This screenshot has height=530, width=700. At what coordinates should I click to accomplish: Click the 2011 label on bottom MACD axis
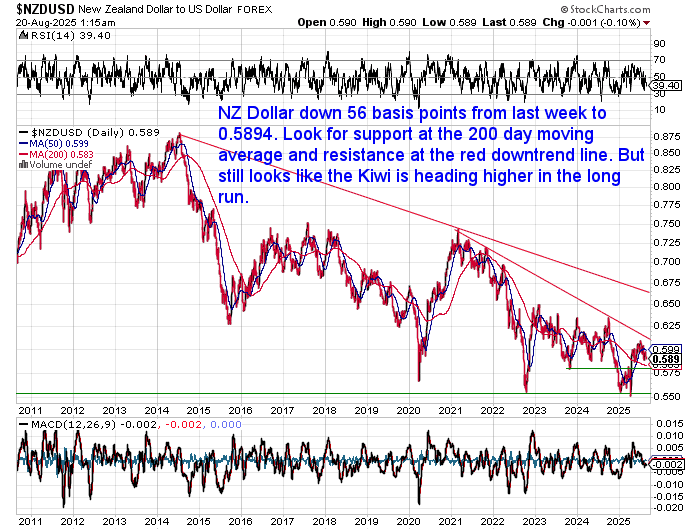tap(30, 522)
